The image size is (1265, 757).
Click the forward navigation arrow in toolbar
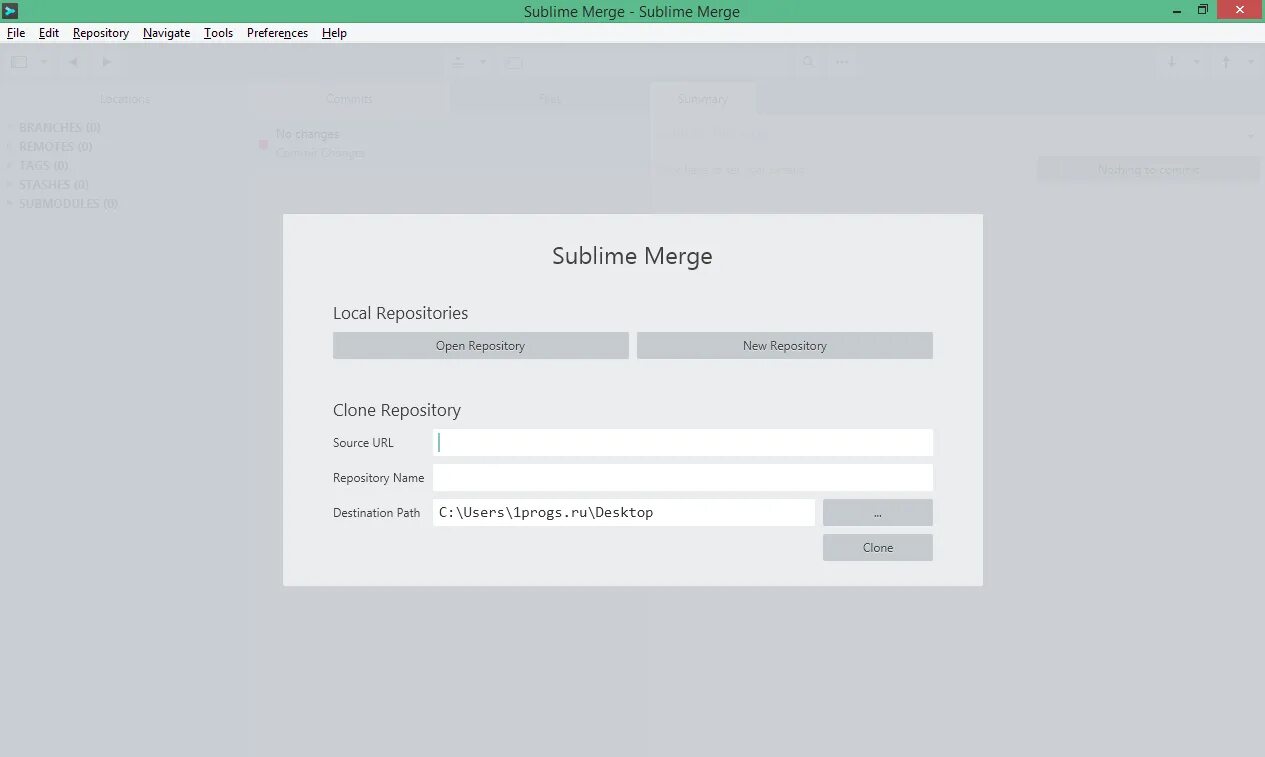point(106,61)
